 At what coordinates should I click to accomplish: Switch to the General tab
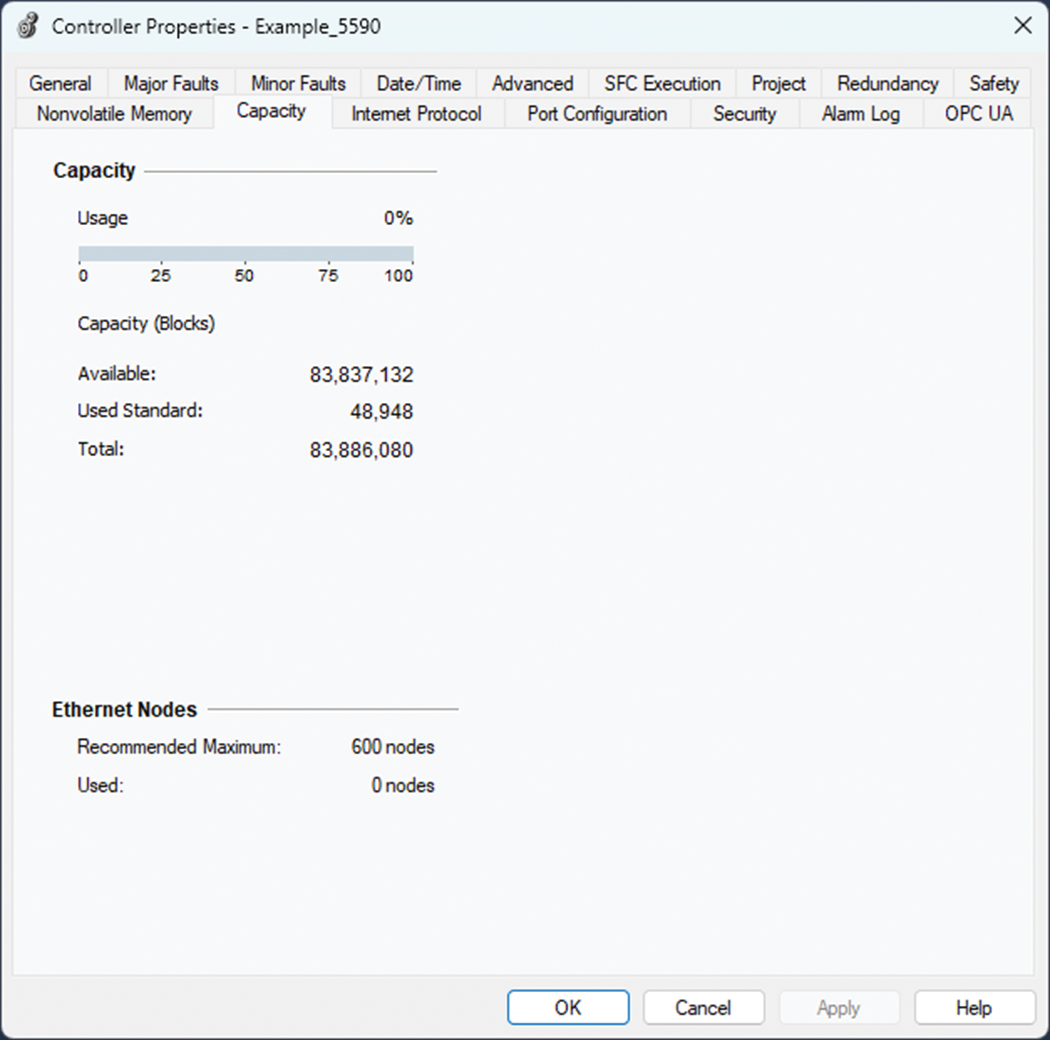(x=60, y=83)
